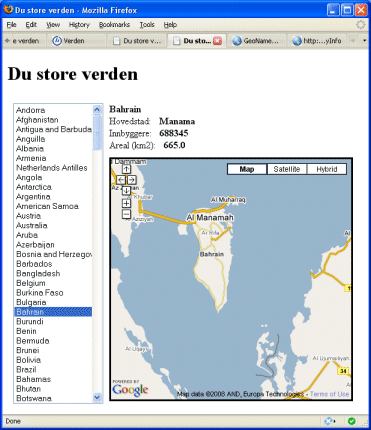Select Angola in the country list
371x430 pixels.
click(53, 177)
